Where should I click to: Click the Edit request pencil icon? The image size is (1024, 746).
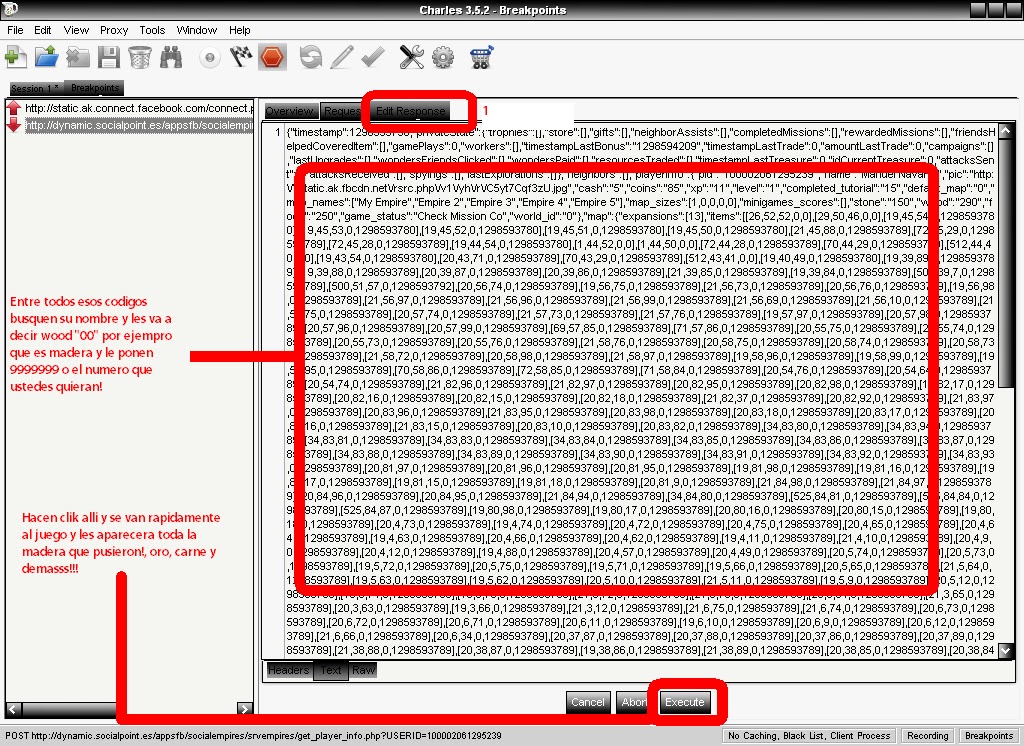[x=342, y=57]
